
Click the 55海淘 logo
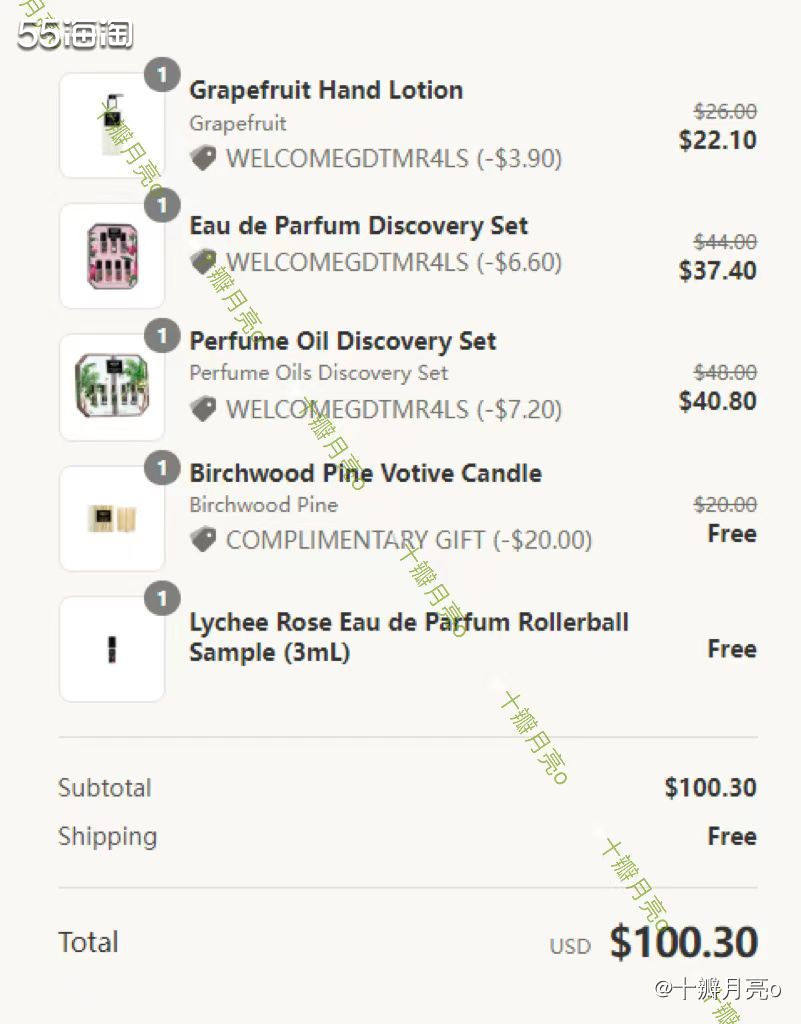point(74,34)
